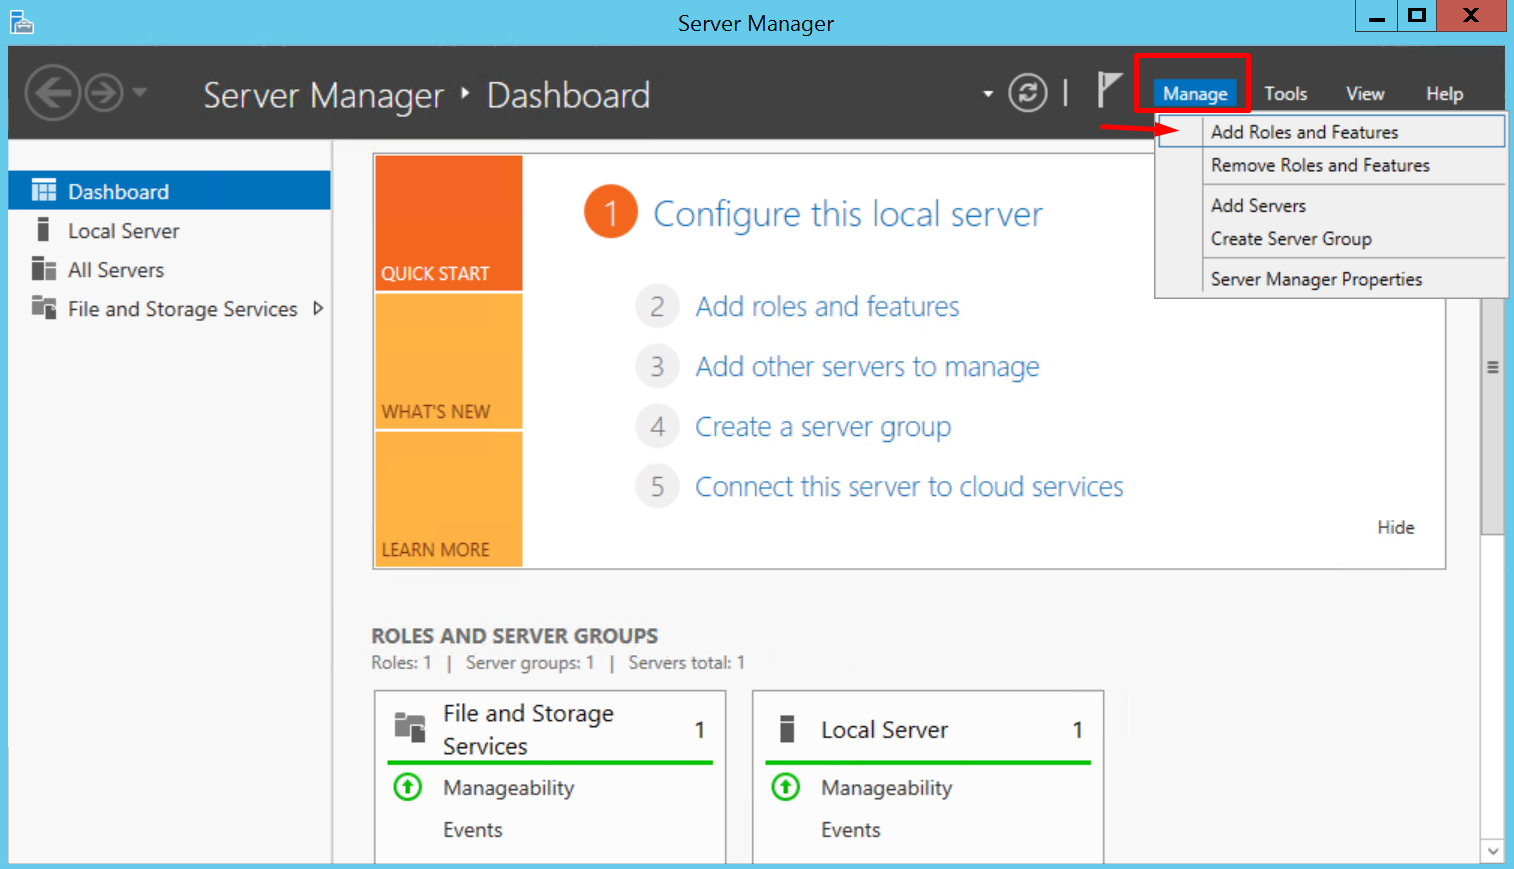Click the forward navigation arrow icon
Screen dimensions: 1514x869
[104, 93]
